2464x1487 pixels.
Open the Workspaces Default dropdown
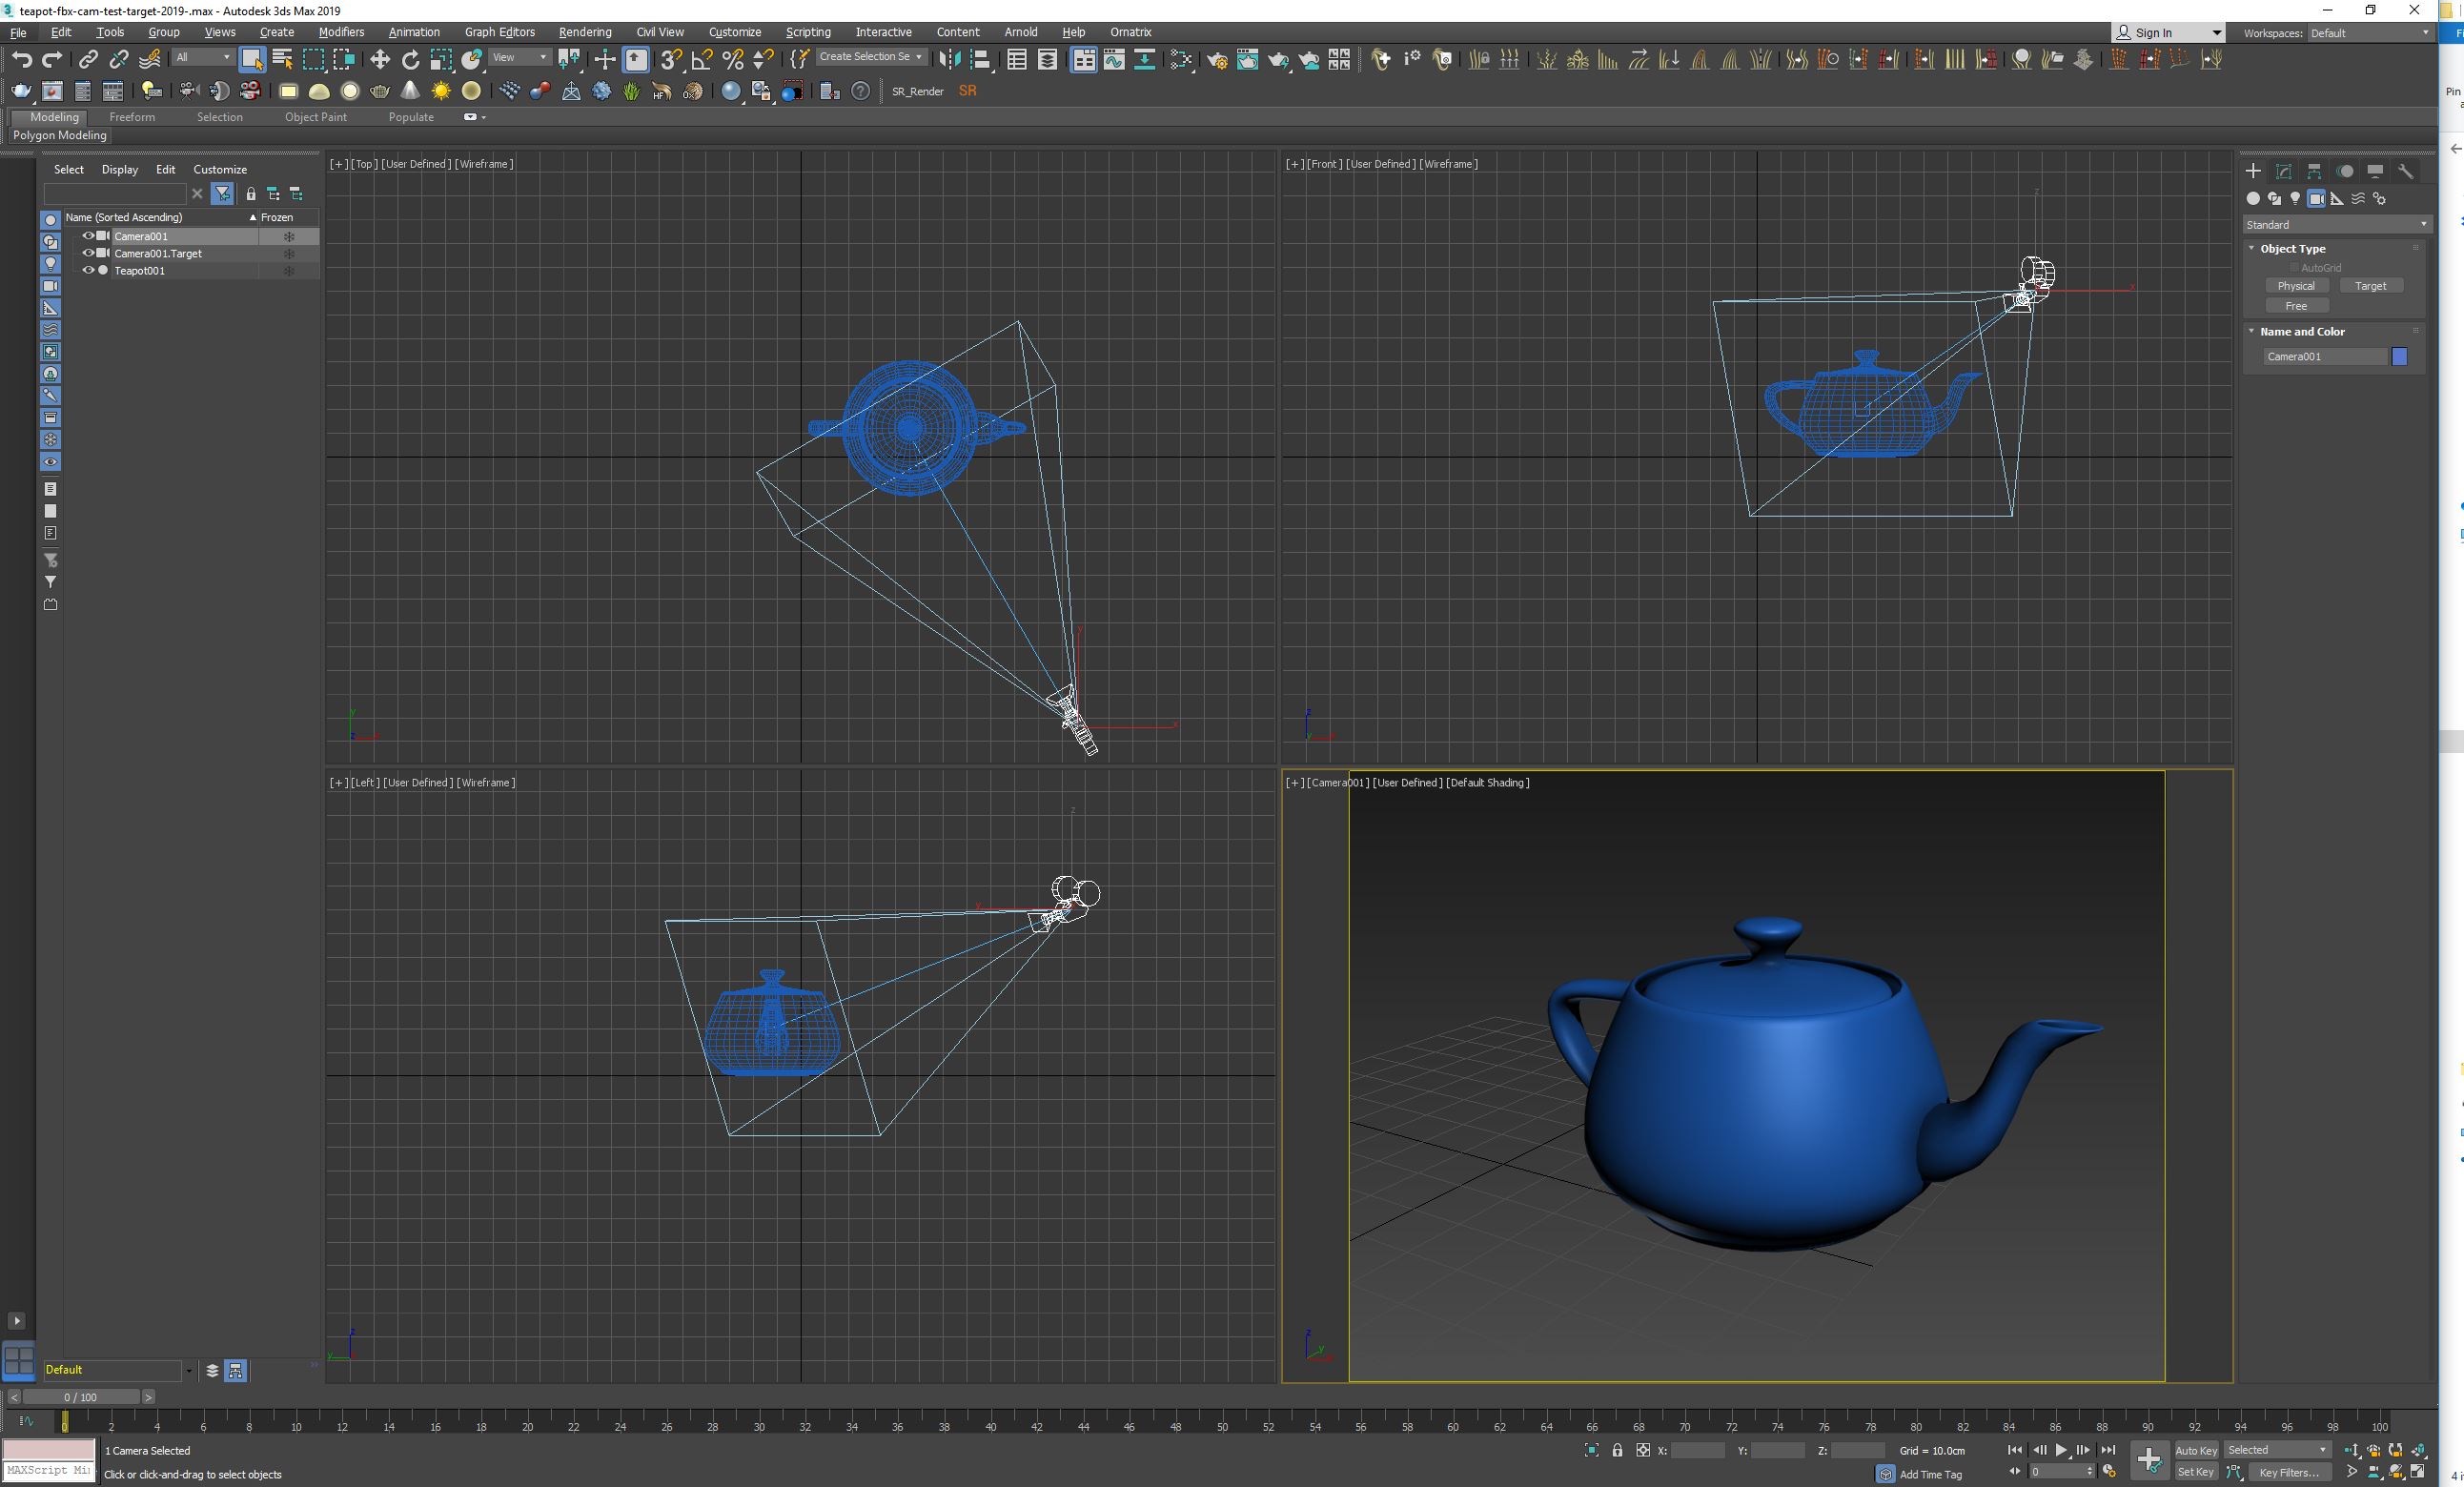pos(2369,33)
